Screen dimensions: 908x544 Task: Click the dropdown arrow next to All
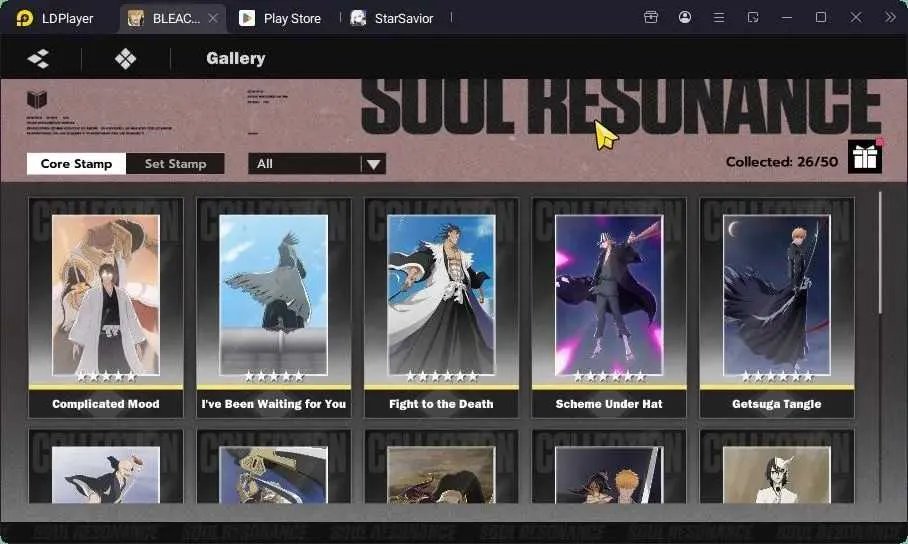[374, 165]
